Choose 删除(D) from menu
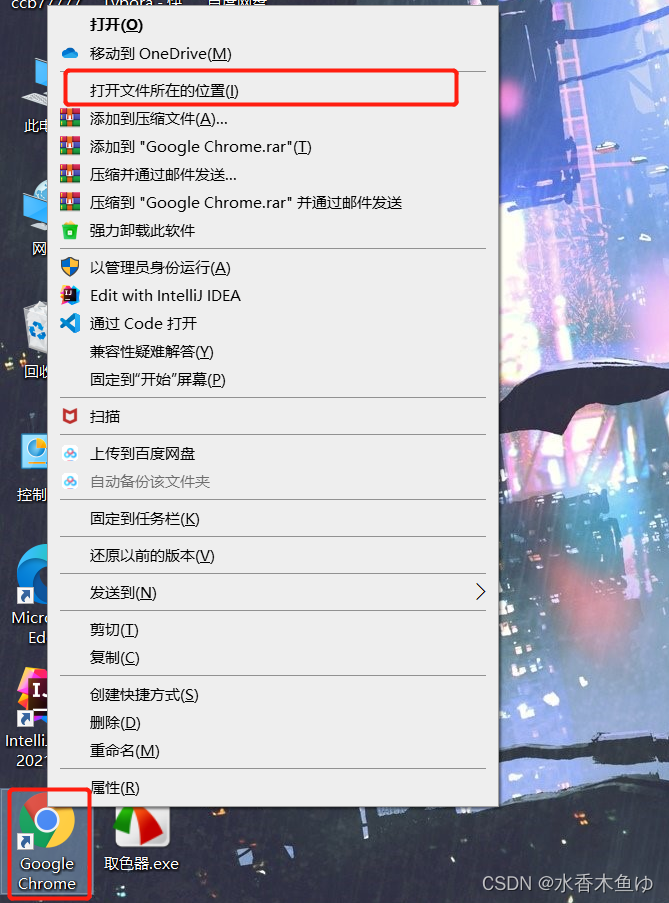This screenshot has width=669, height=903. 273,722
